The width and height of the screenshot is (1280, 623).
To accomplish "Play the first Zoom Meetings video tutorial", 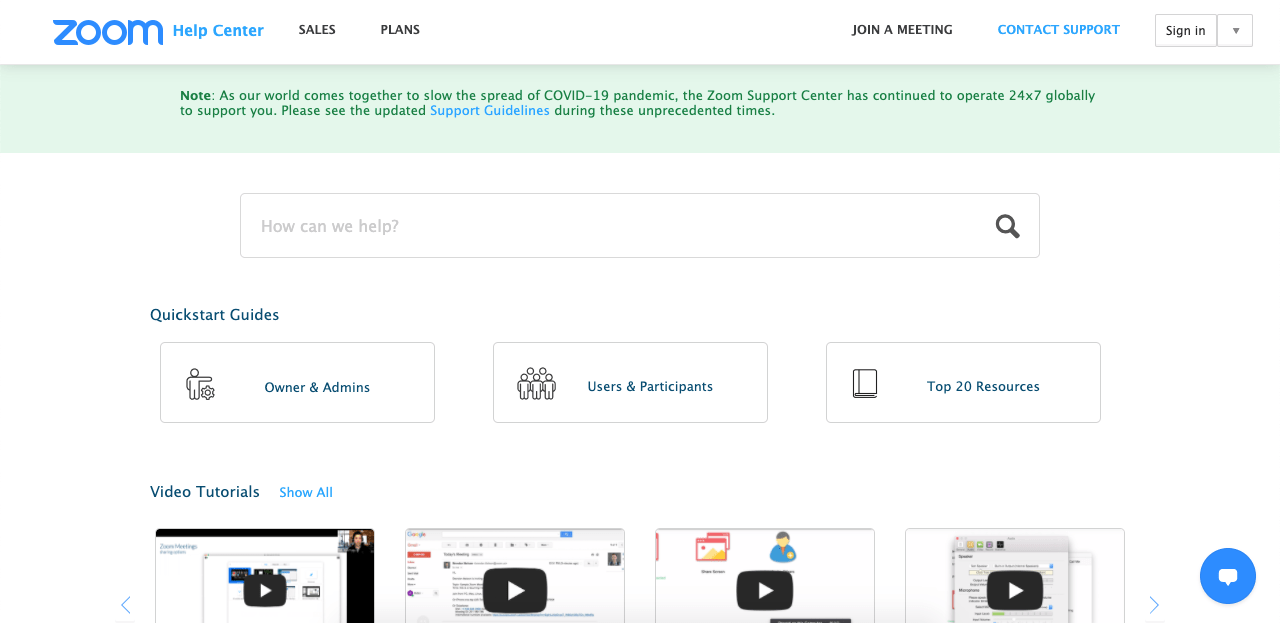I will coord(265,590).
